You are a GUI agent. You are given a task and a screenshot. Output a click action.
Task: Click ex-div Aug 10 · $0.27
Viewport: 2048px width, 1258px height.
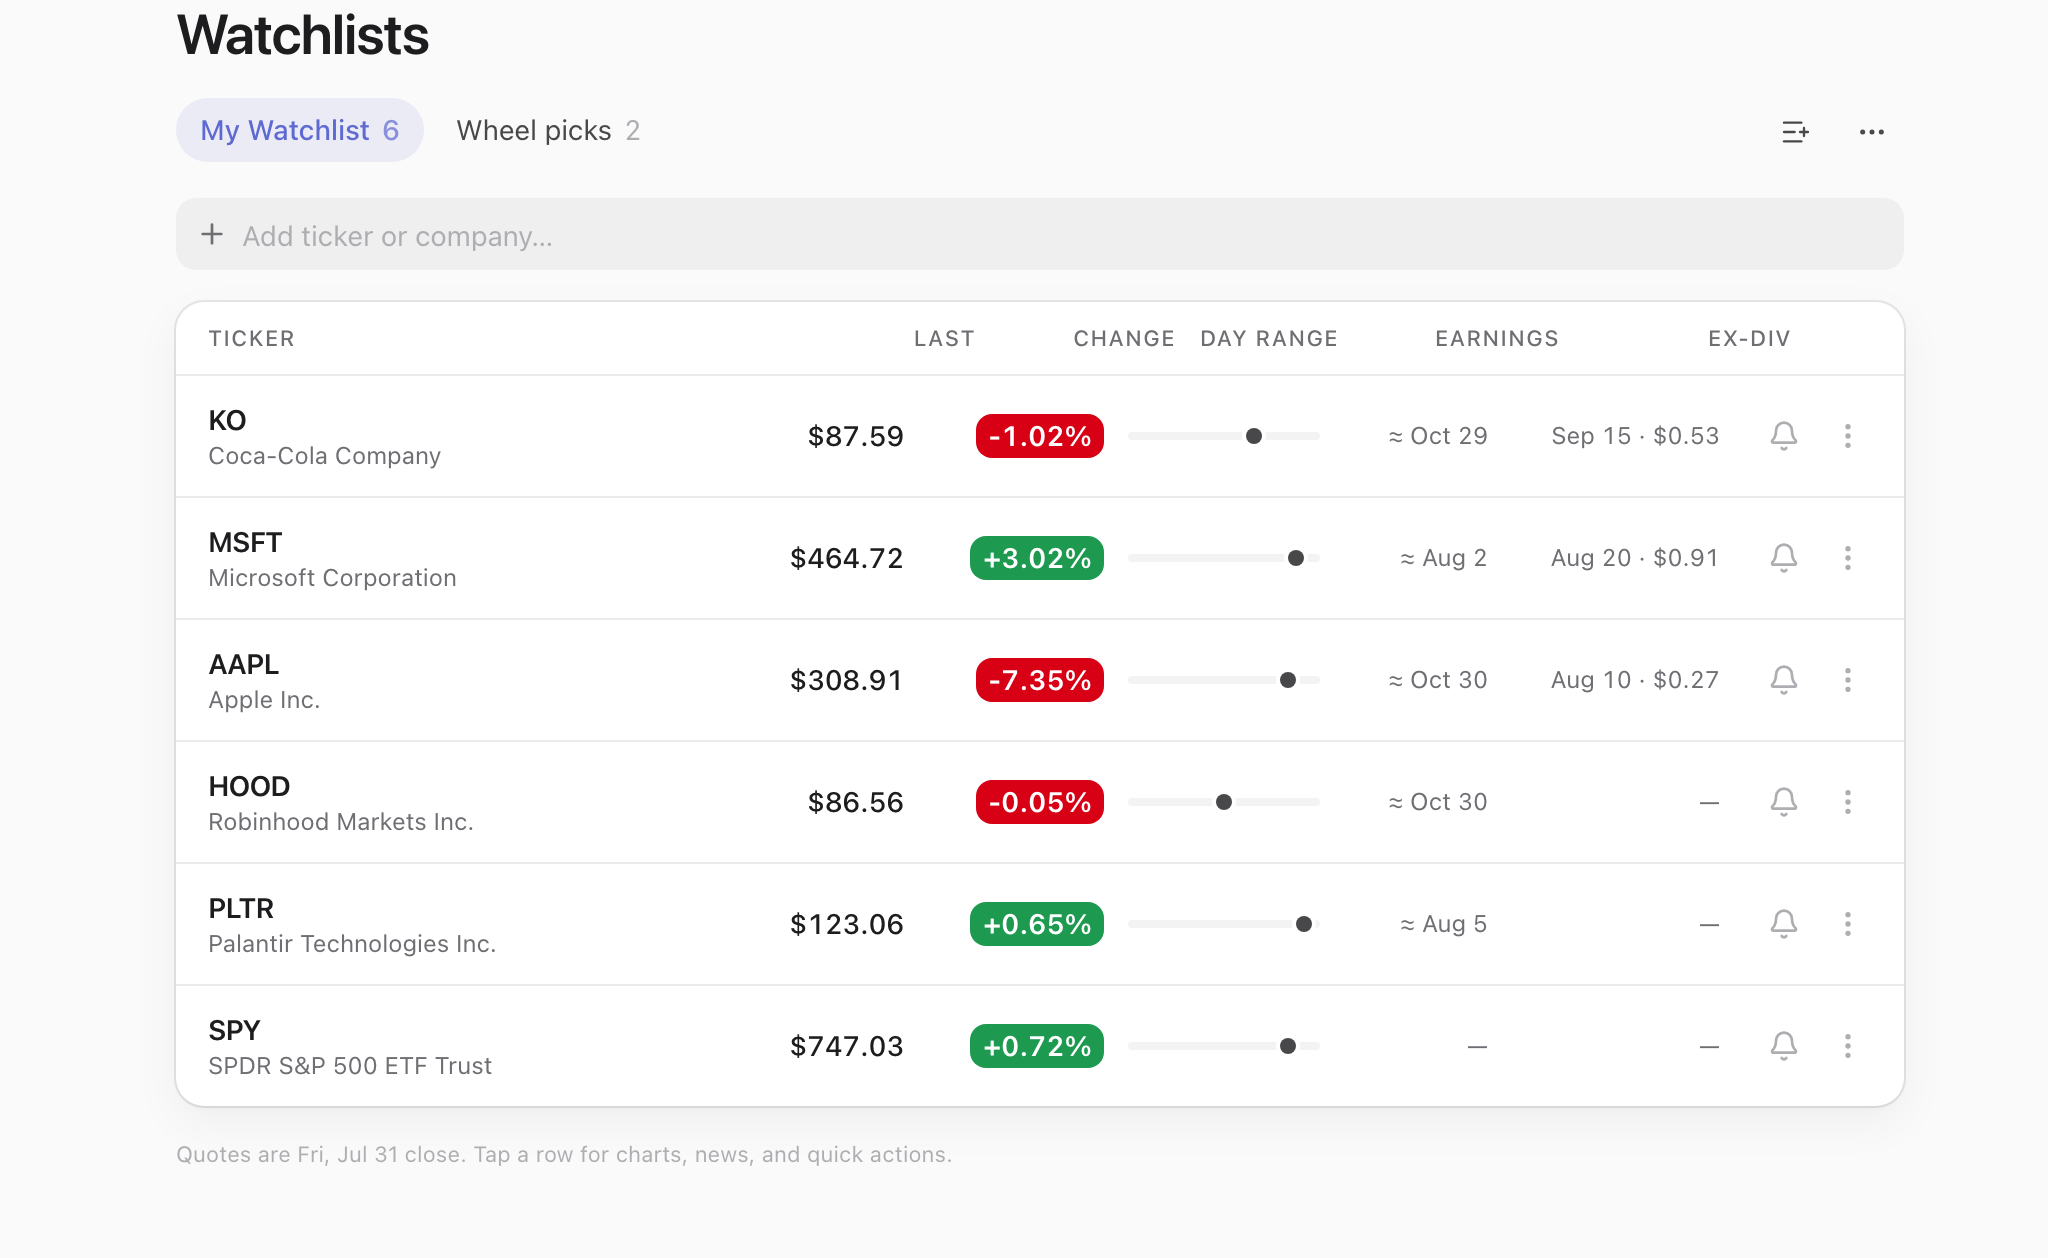coord(1635,680)
